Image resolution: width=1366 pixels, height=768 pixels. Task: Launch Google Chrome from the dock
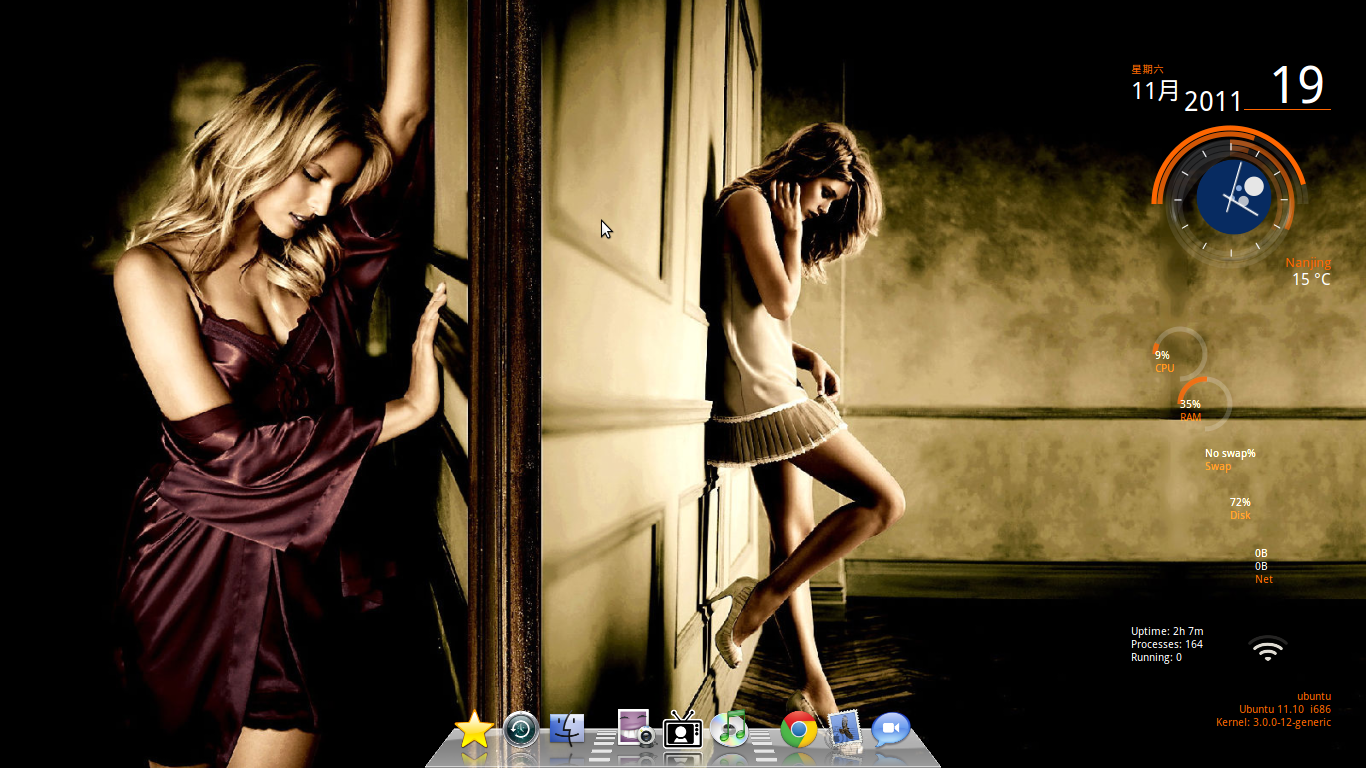point(798,731)
